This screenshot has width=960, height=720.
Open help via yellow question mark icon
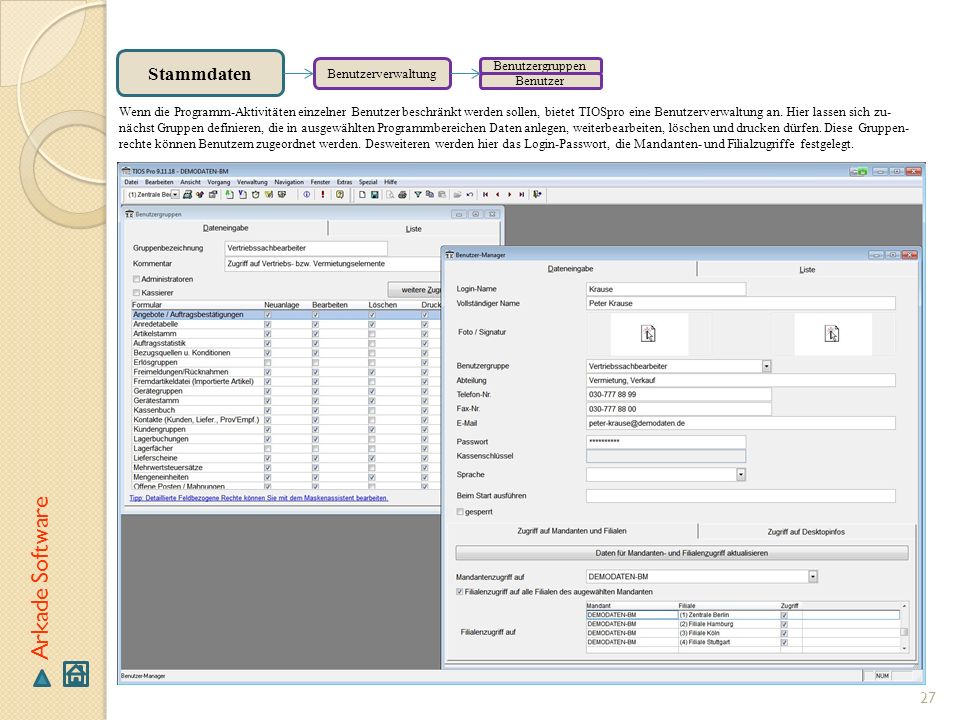click(x=340, y=195)
